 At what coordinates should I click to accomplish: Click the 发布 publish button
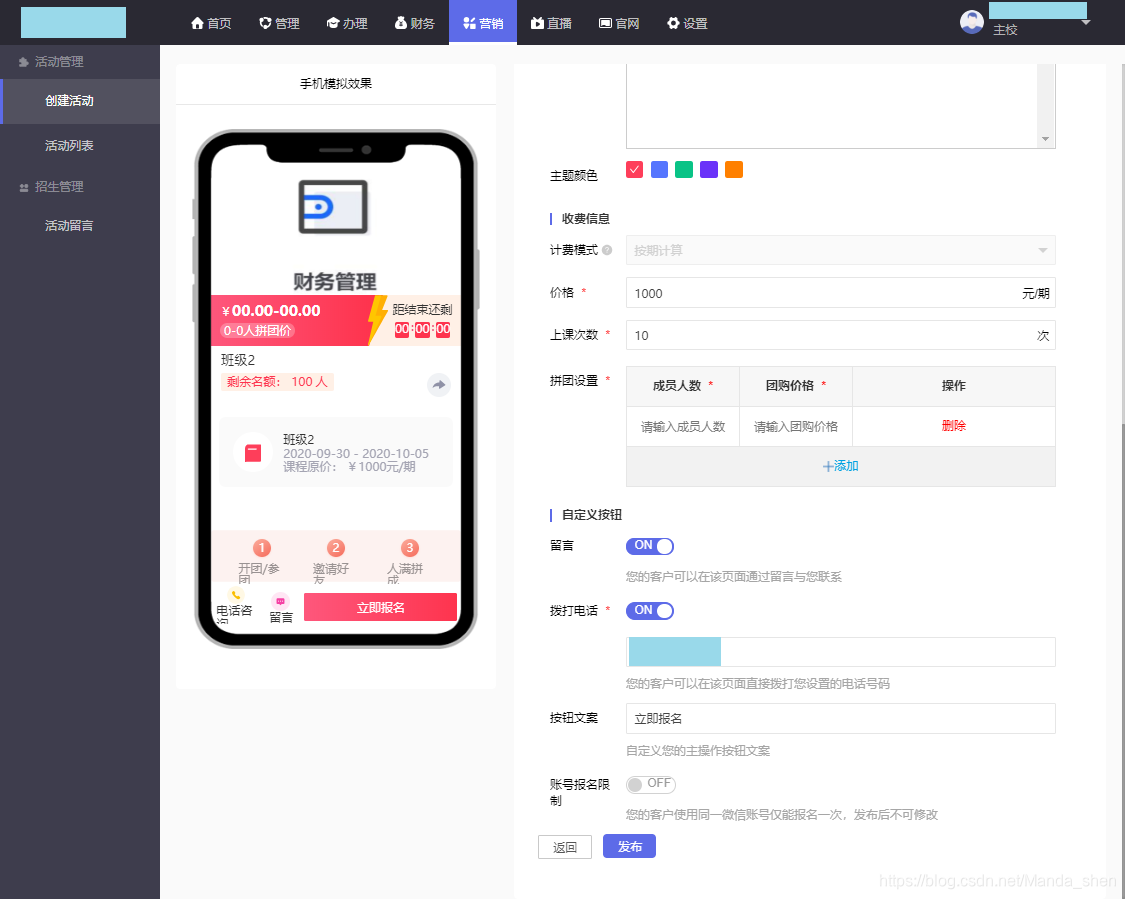pyautogui.click(x=629, y=846)
